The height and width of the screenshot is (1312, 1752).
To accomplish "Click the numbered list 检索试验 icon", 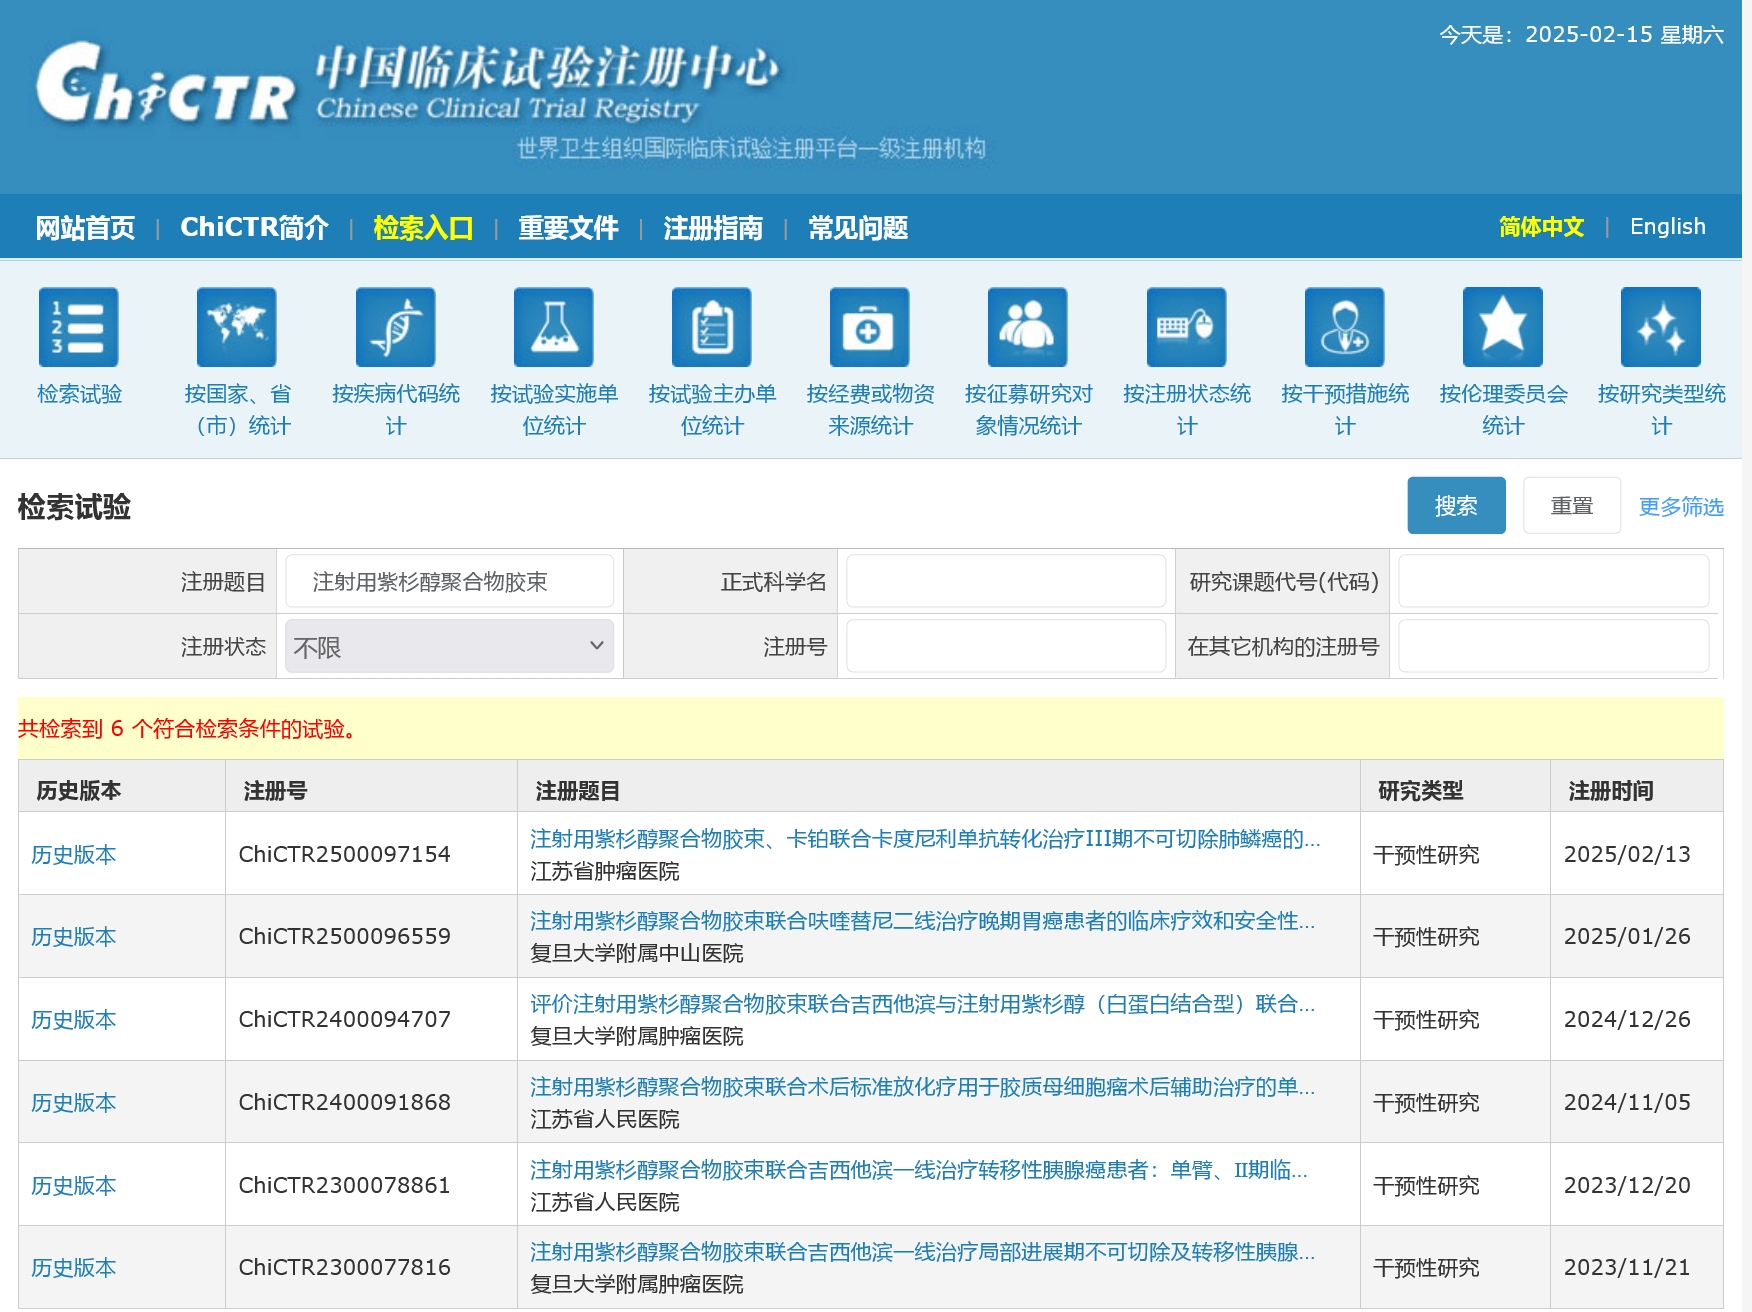I will click(79, 327).
